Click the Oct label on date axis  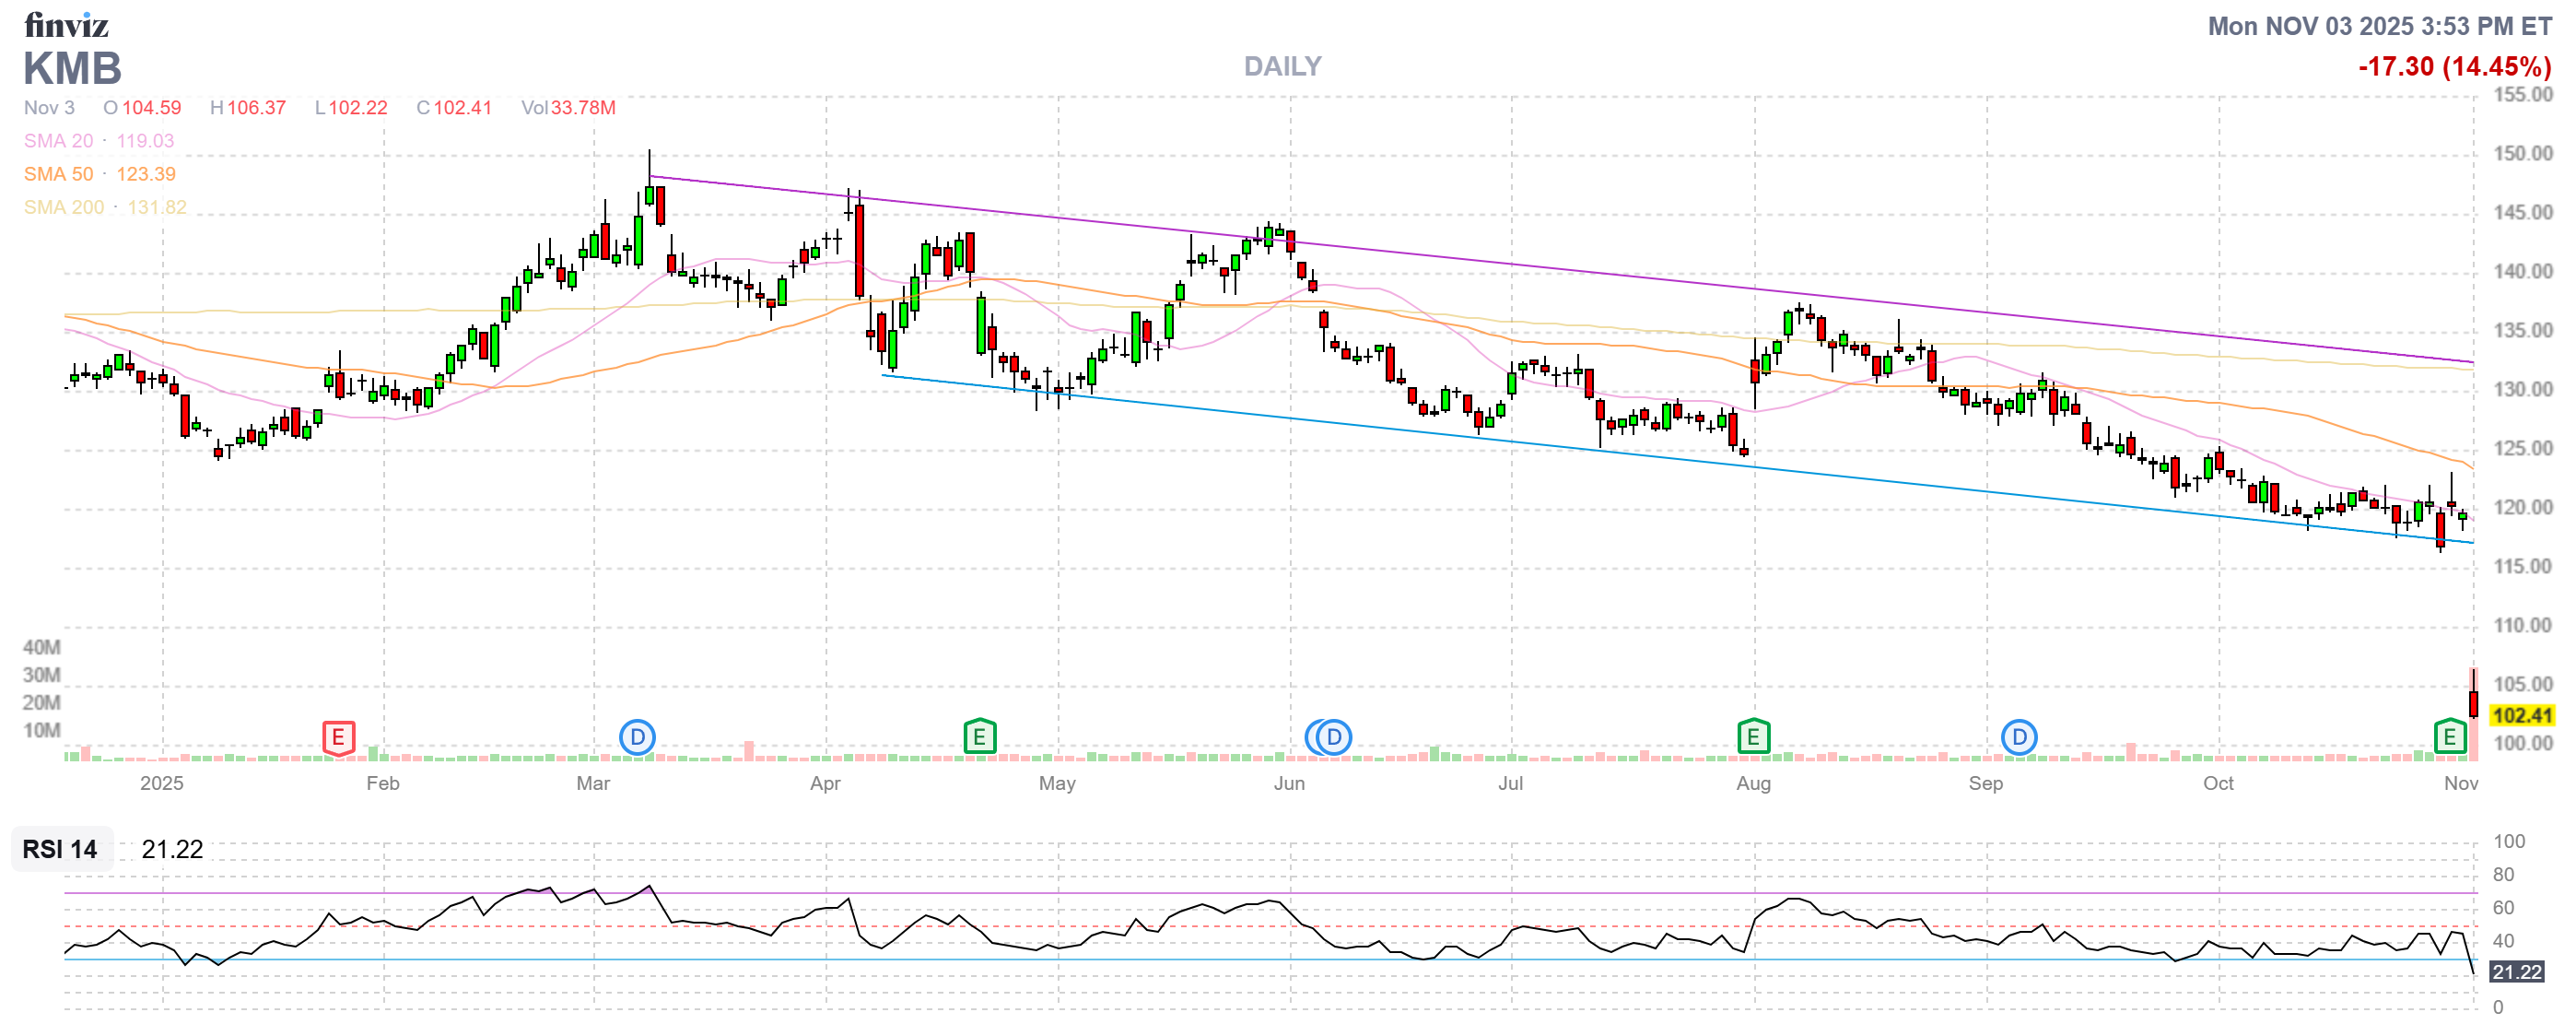coord(2218,783)
